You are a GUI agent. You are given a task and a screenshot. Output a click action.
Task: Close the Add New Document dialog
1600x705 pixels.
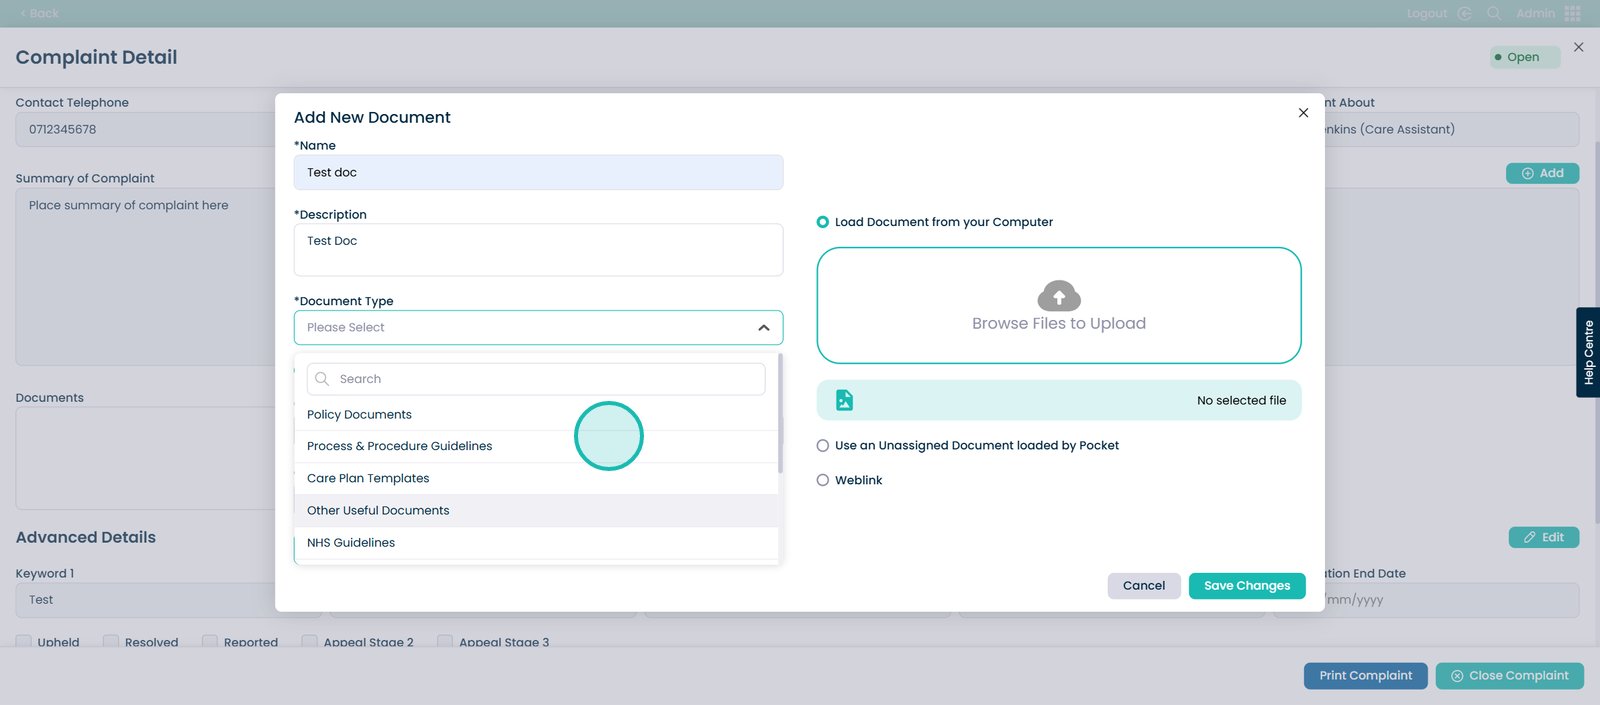pyautogui.click(x=1303, y=113)
